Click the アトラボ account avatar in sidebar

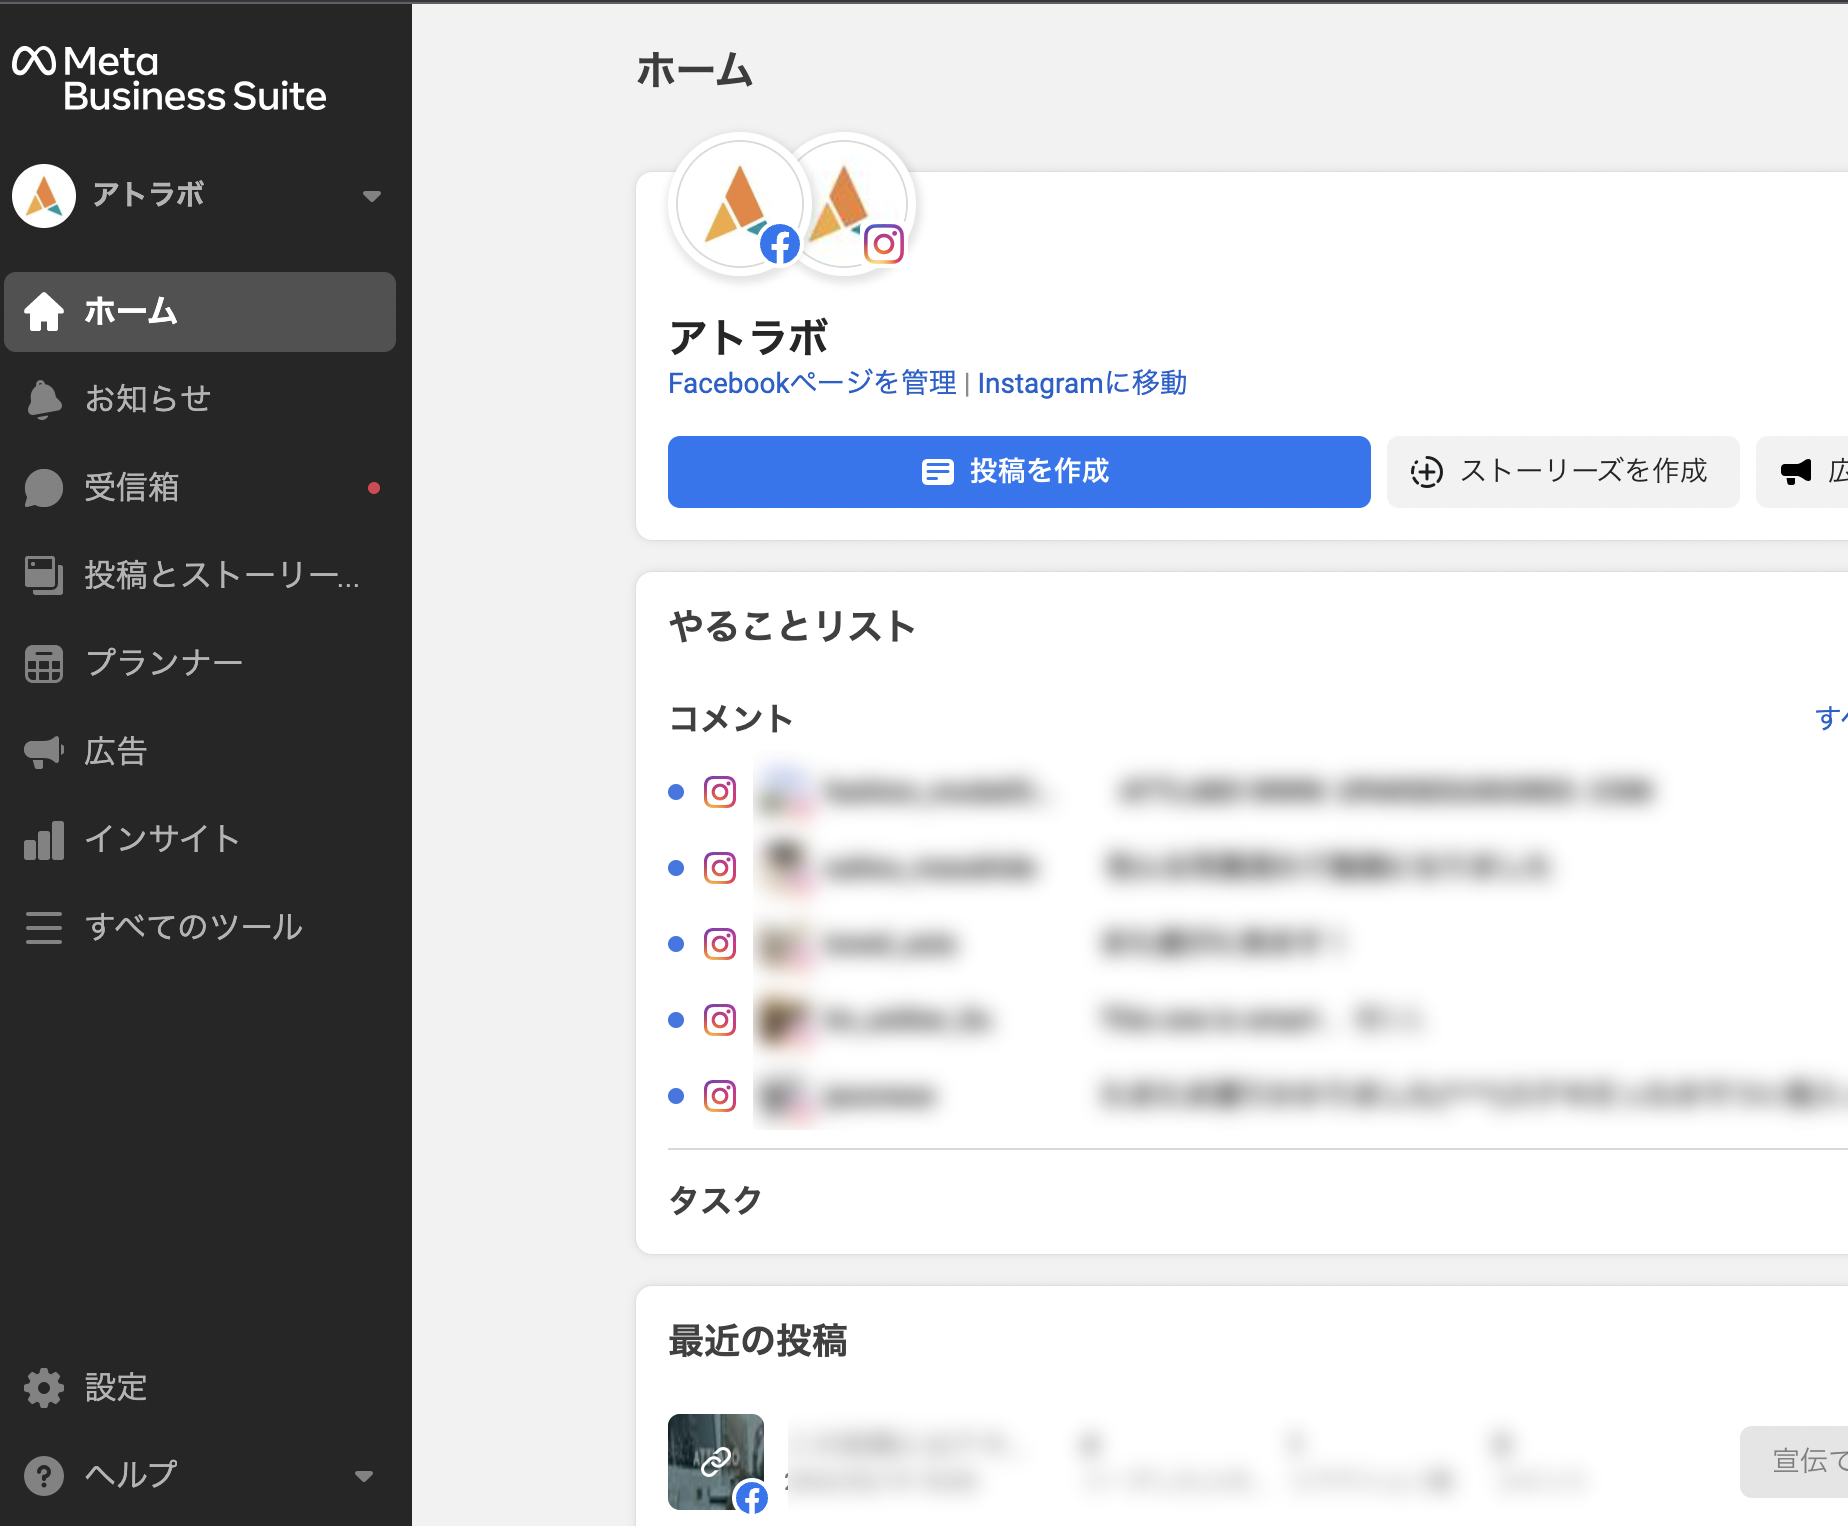[44, 196]
